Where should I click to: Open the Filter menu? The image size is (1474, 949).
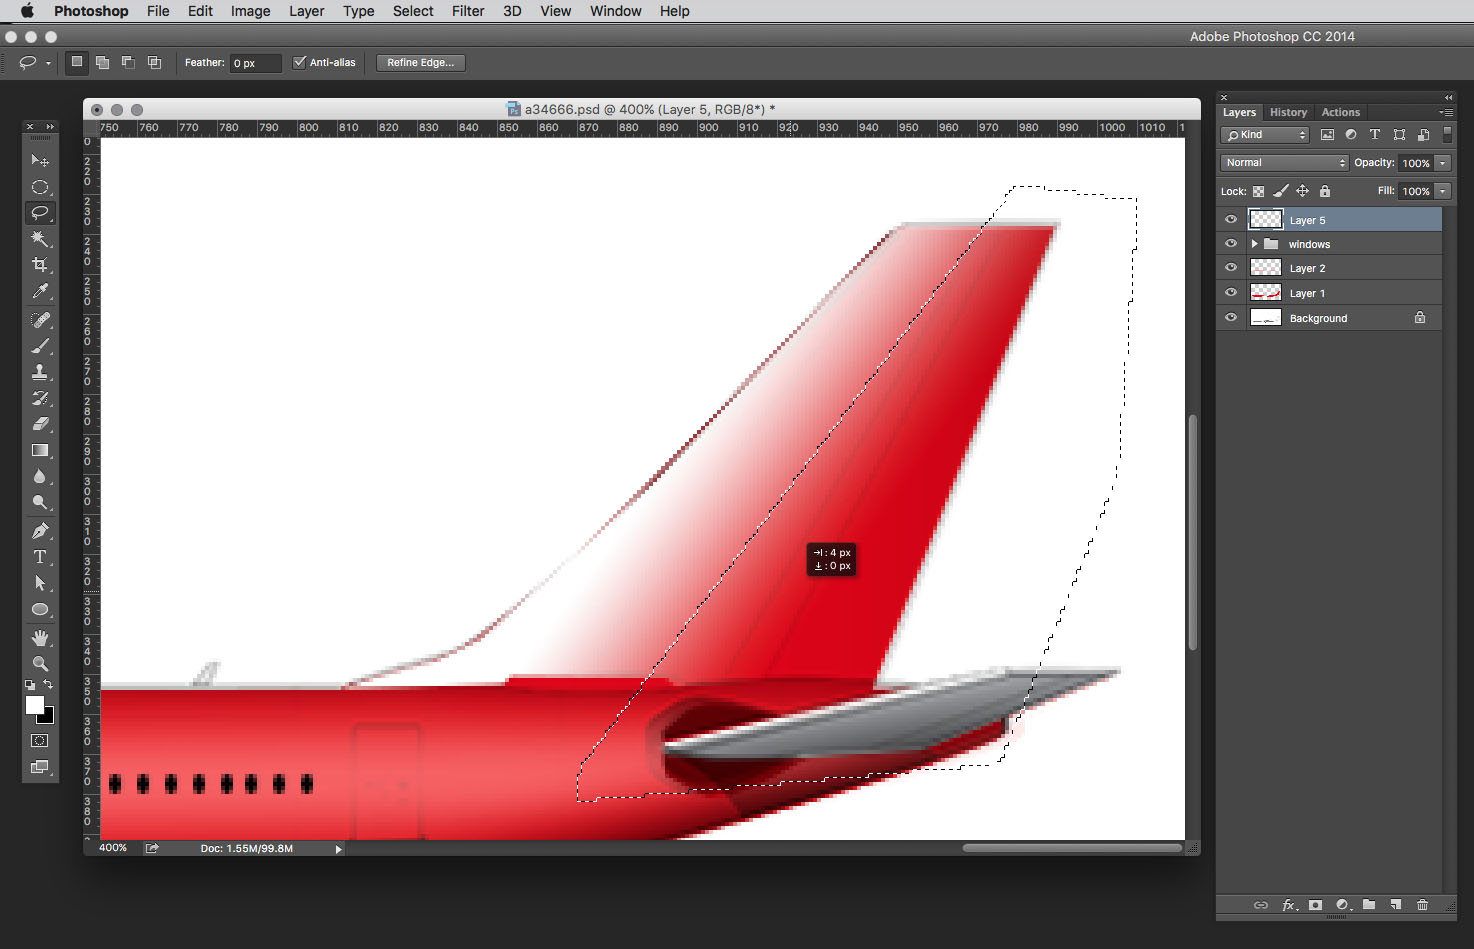tap(467, 11)
